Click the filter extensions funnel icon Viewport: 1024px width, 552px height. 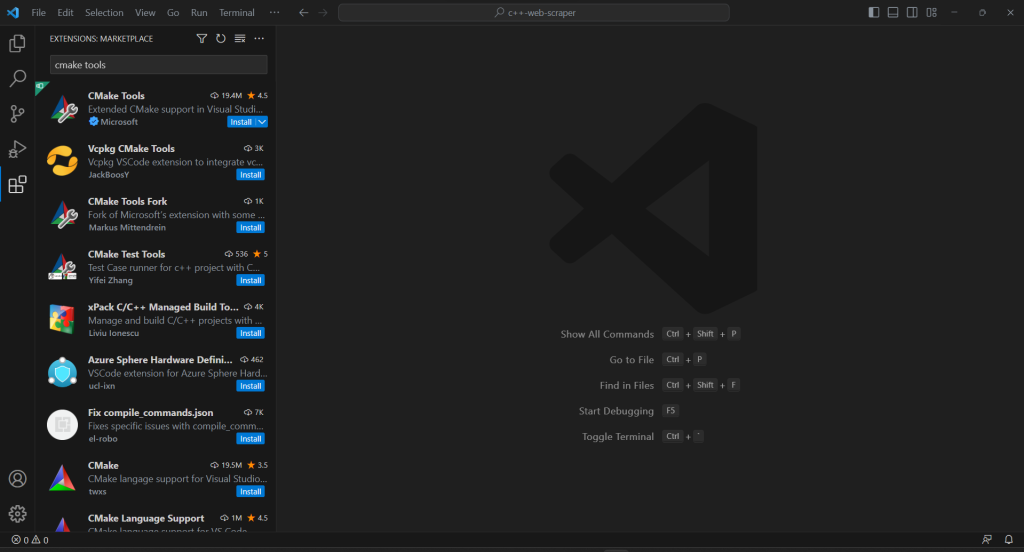click(202, 39)
